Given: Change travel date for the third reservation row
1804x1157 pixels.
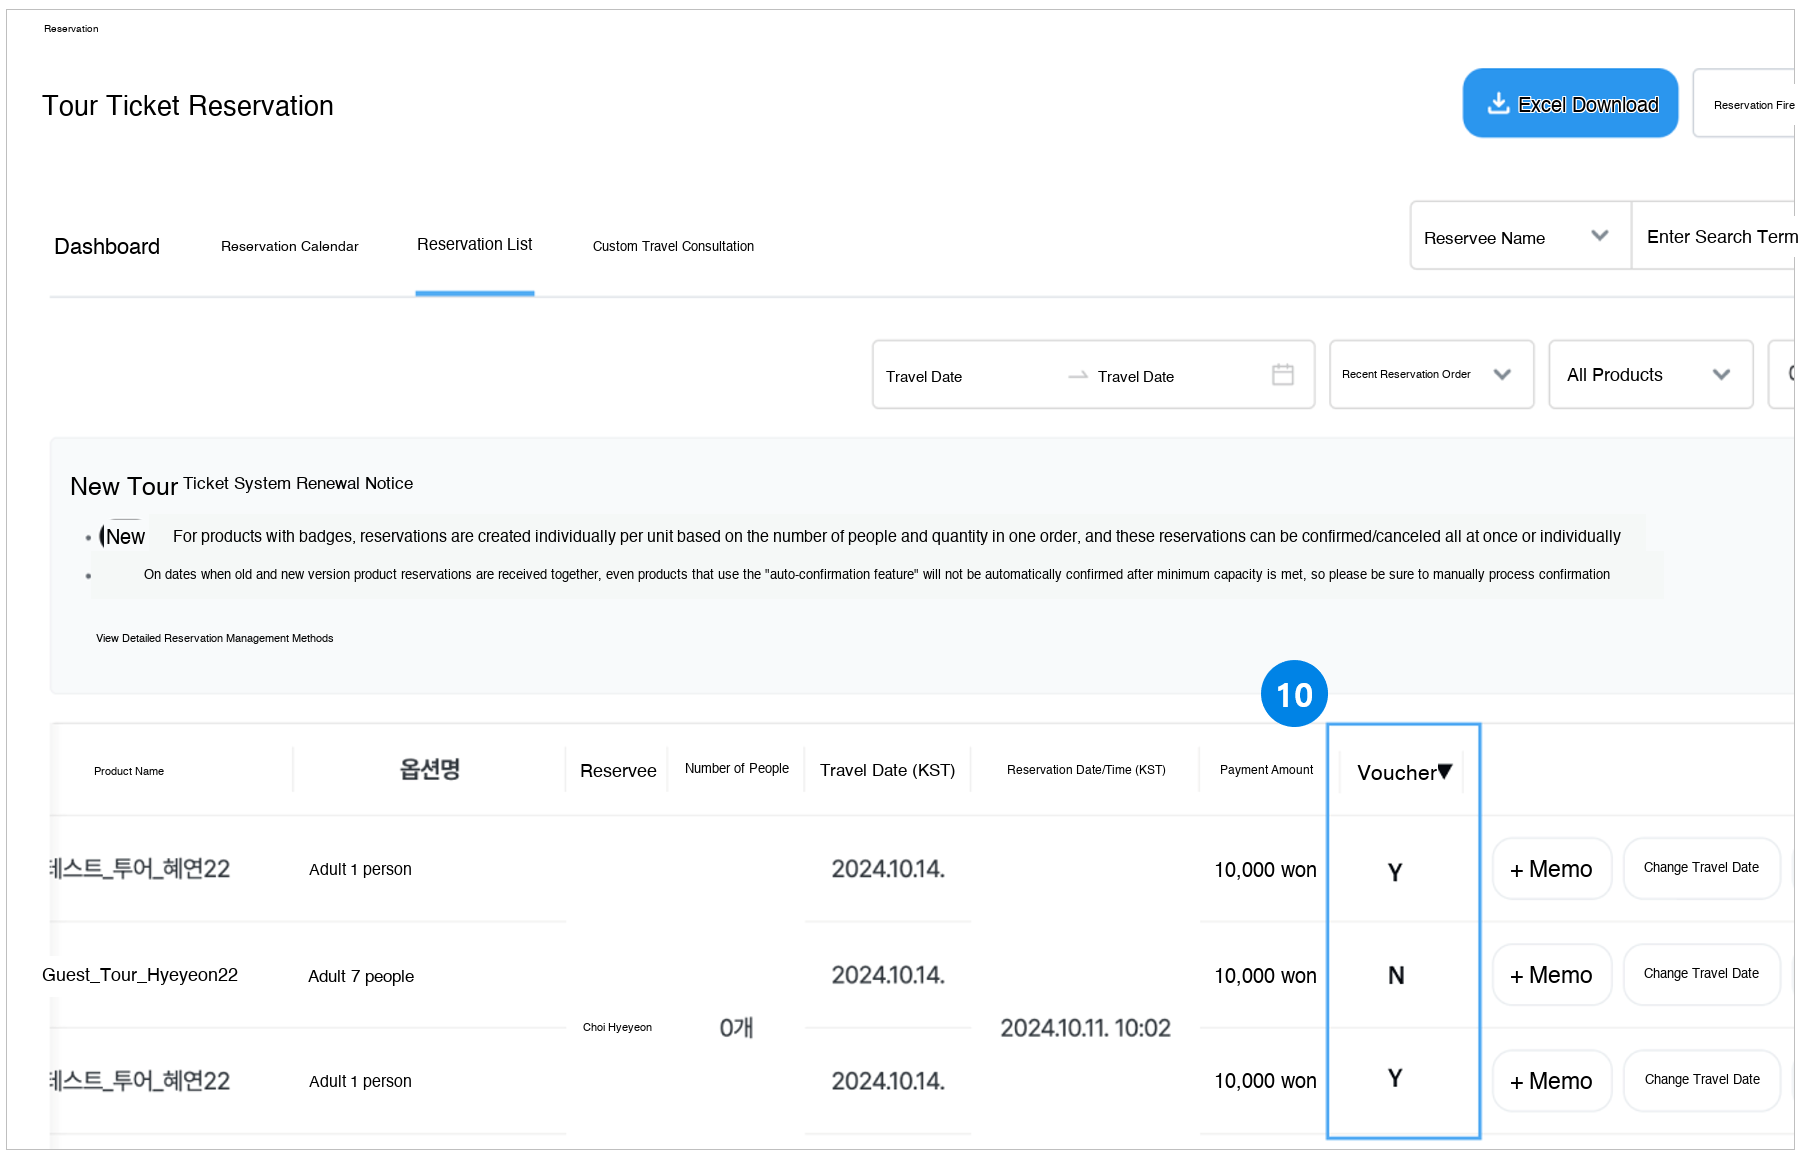Looking at the screenshot, I should (x=1700, y=1080).
